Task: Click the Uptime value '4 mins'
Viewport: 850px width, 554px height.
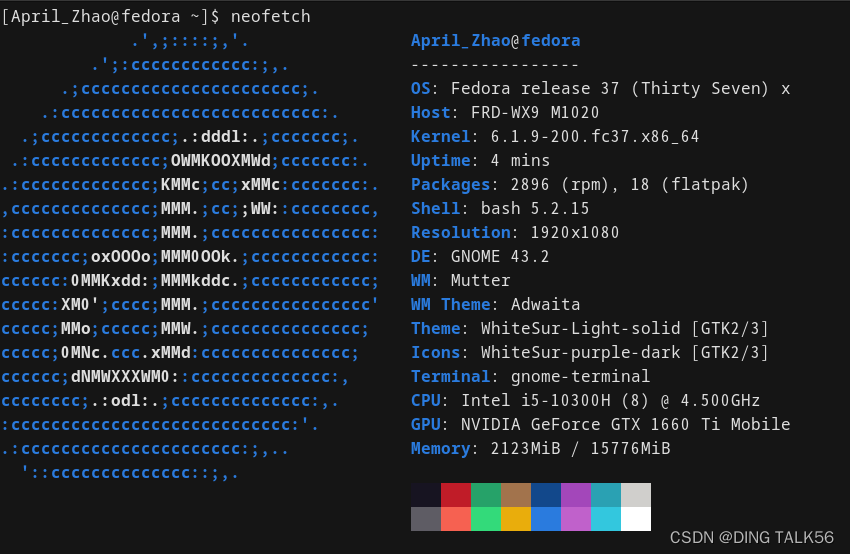Action: (x=520, y=160)
